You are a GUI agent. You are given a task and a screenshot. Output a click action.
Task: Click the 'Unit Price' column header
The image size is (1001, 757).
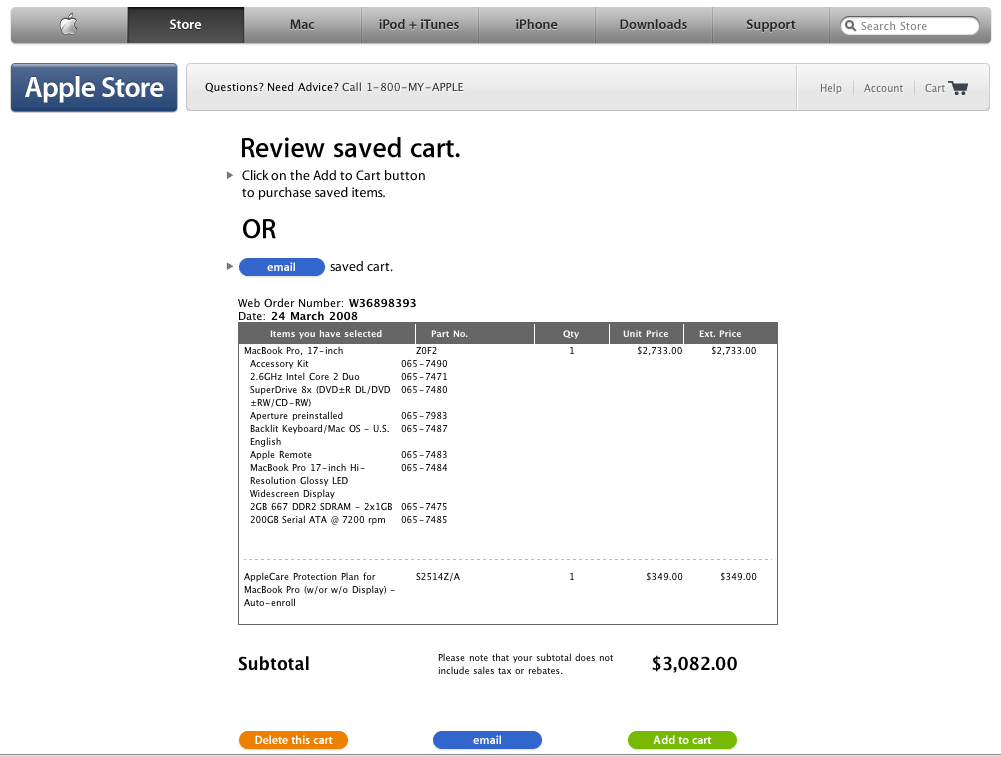(645, 334)
